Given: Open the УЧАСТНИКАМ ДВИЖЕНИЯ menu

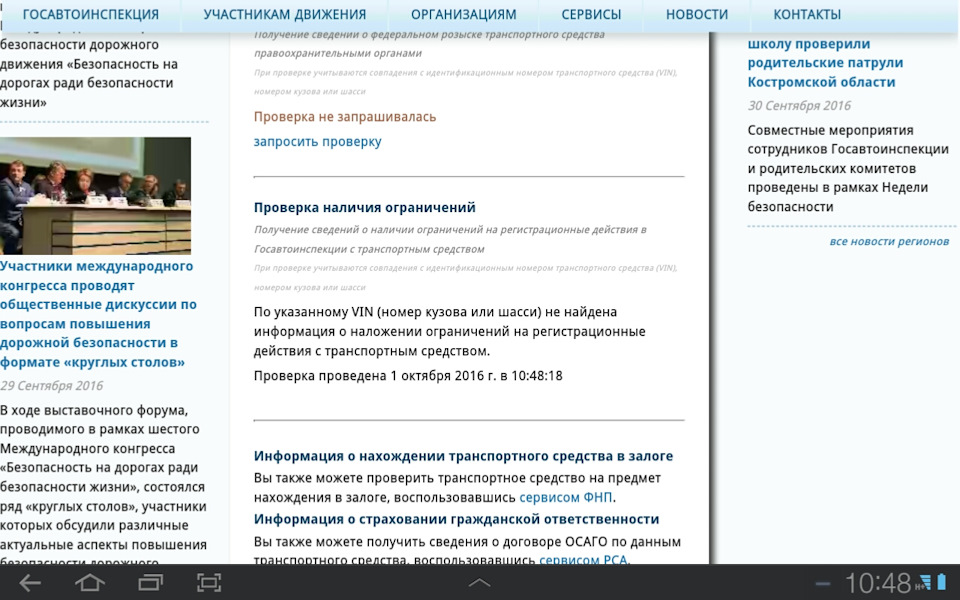Looking at the screenshot, I should (x=286, y=14).
